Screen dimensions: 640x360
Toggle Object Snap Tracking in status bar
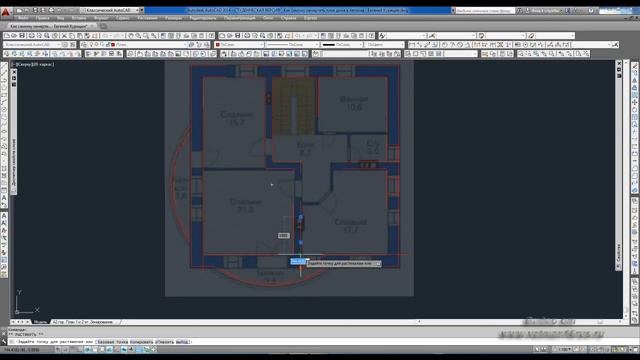coord(109,349)
